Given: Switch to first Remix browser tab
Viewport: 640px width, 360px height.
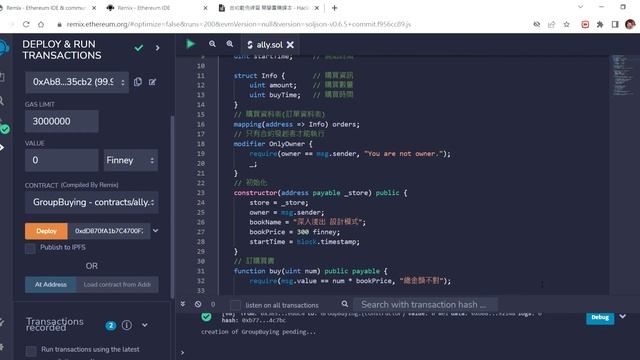Looking at the screenshot, I should (x=45, y=8).
